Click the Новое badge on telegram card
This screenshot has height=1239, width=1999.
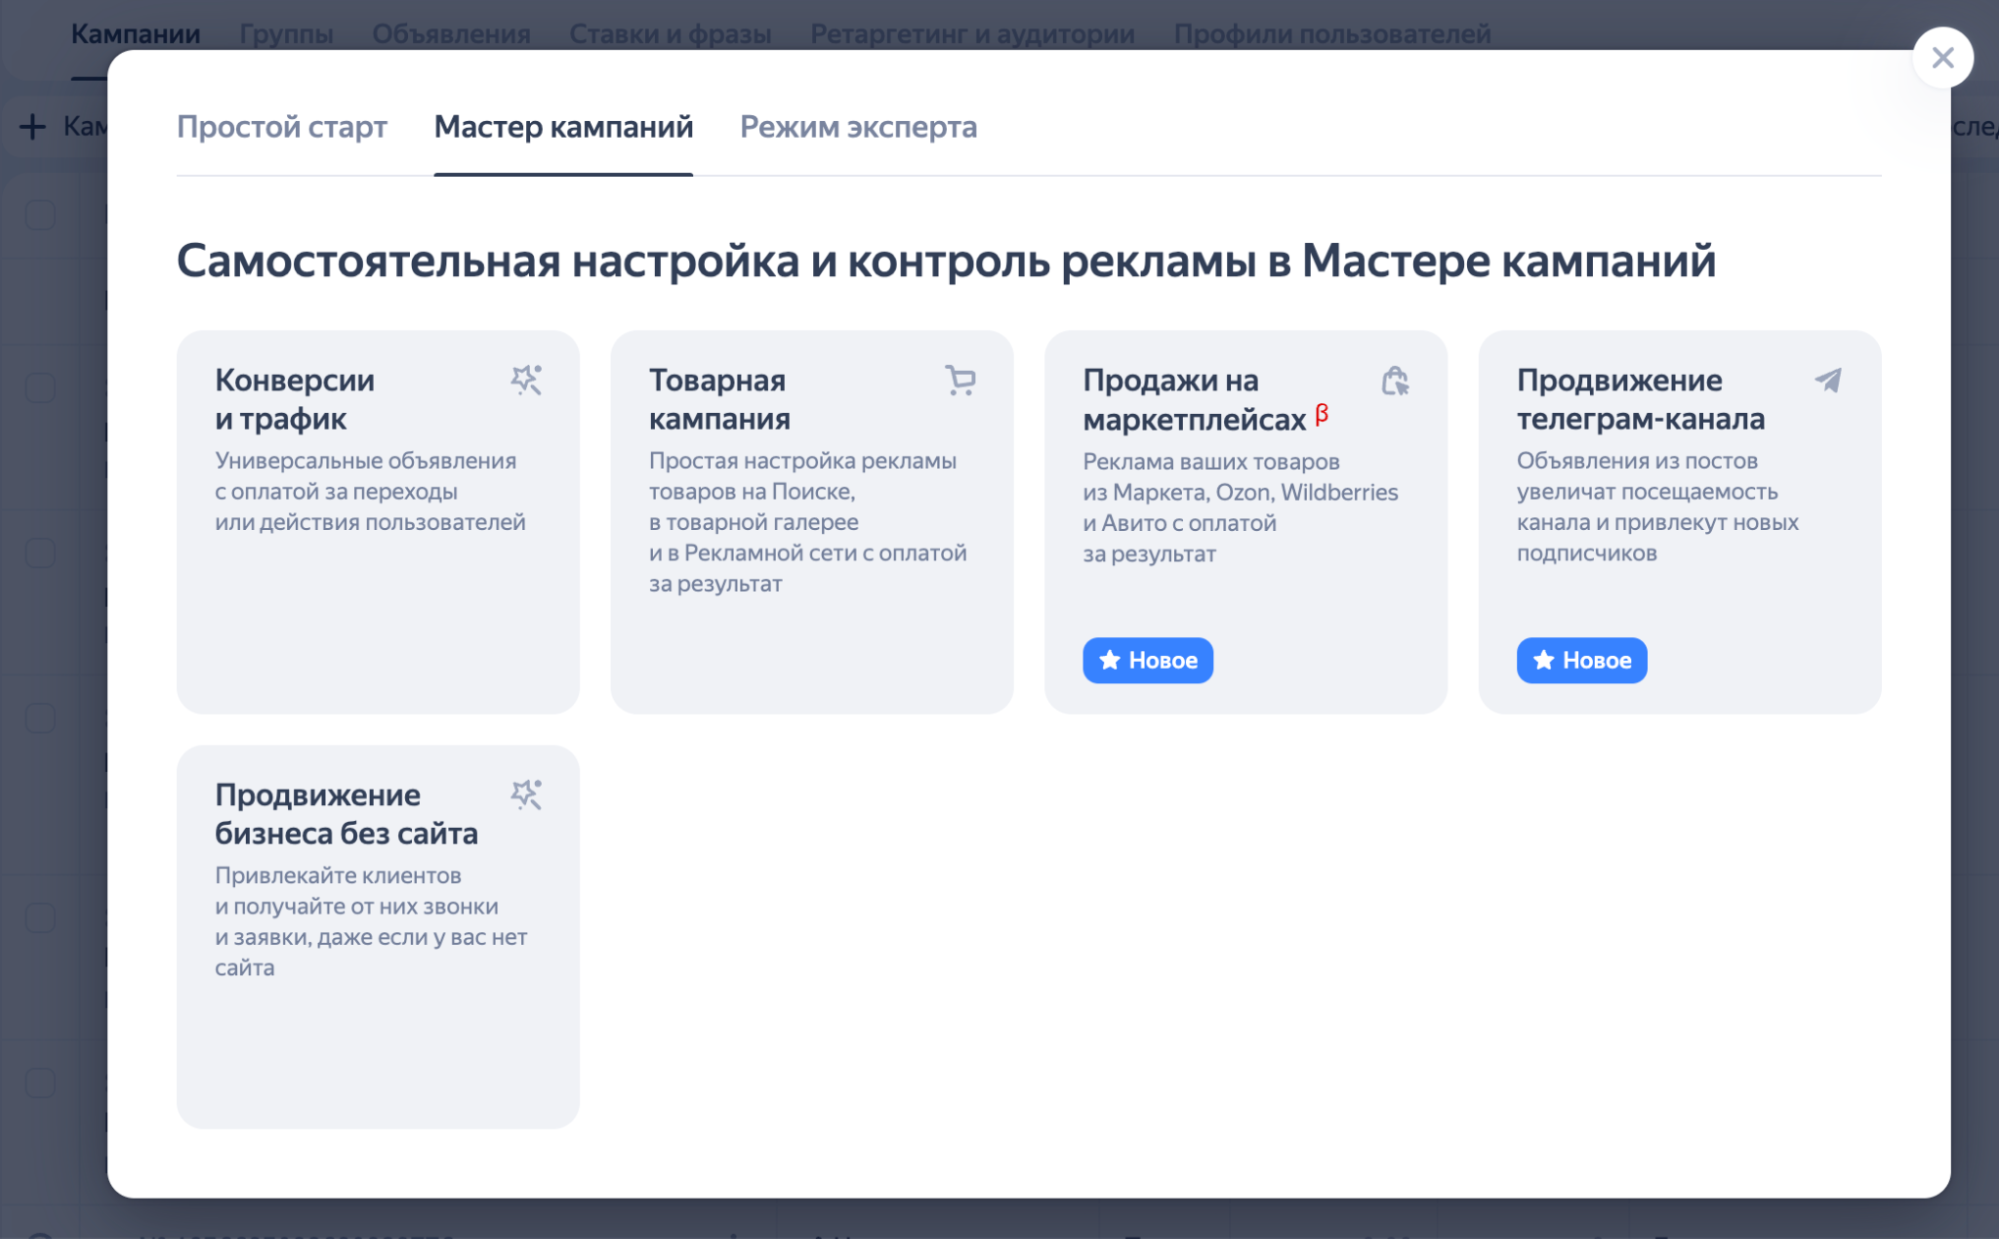coord(1582,660)
